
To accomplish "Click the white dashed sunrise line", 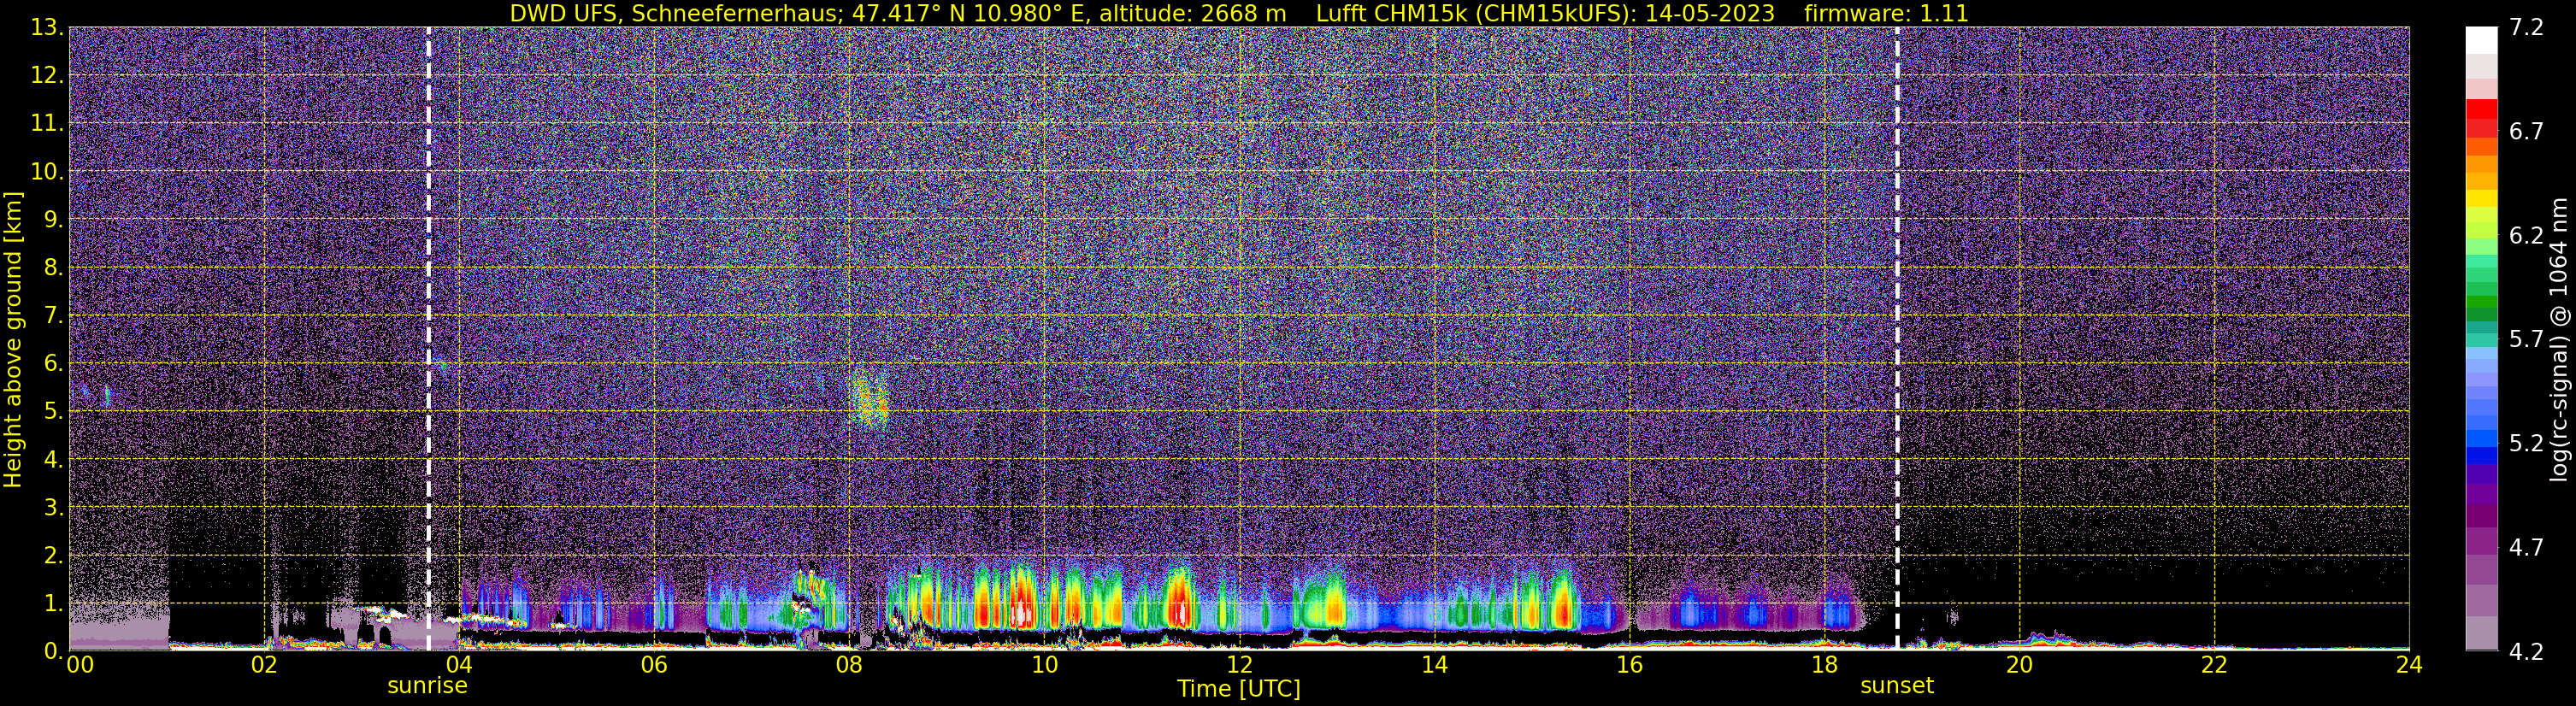I will [x=429, y=338].
